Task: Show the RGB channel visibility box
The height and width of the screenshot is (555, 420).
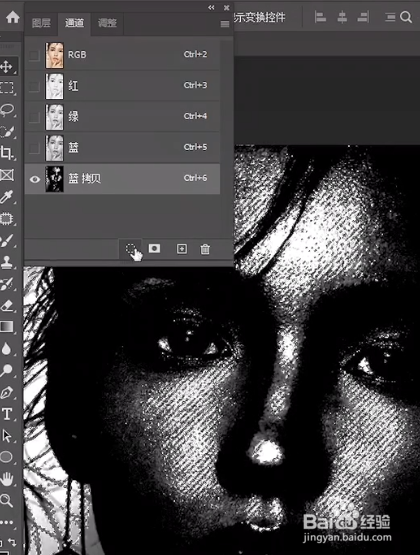Action: [34, 55]
